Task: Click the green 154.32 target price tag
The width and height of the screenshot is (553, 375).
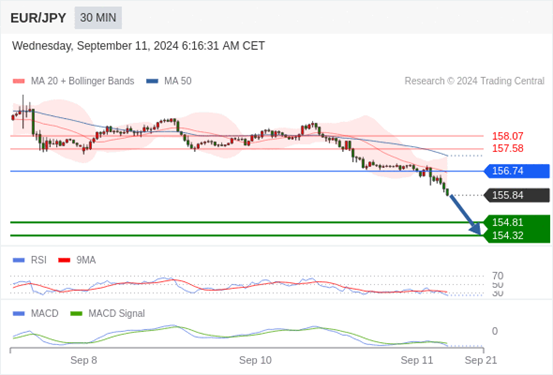Action: pos(517,236)
